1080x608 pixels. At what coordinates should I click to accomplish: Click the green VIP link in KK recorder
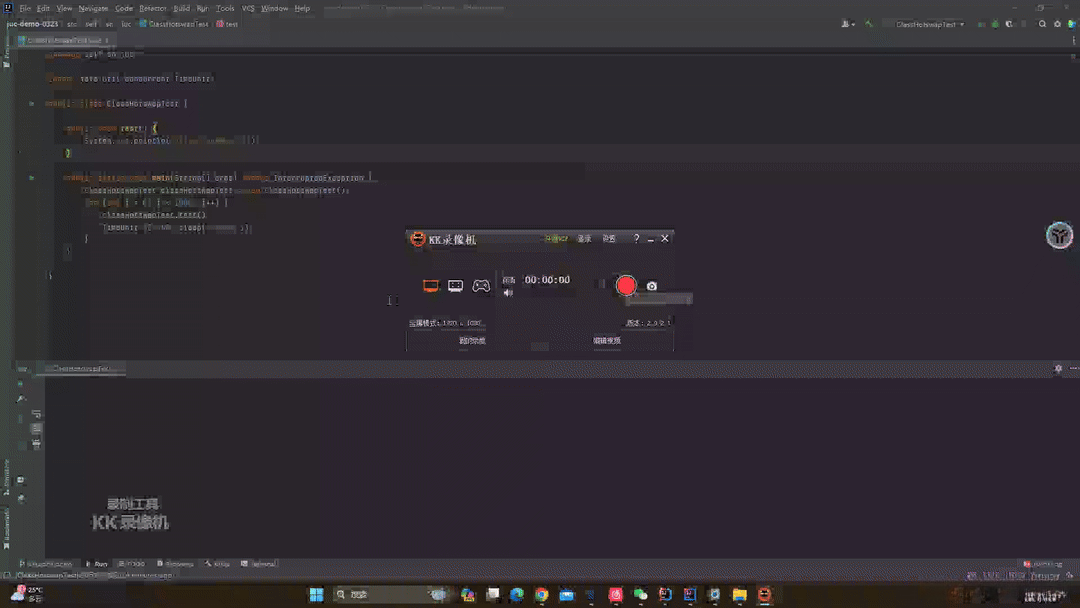coord(556,239)
